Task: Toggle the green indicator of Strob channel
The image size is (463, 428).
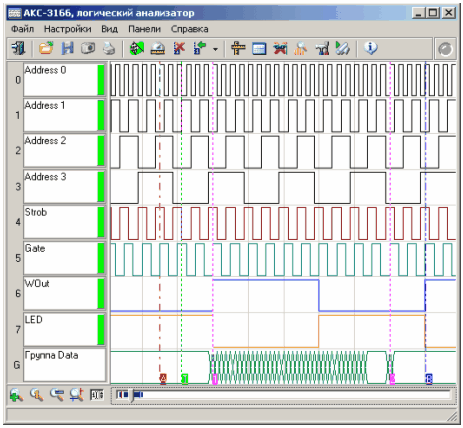Action: point(101,222)
